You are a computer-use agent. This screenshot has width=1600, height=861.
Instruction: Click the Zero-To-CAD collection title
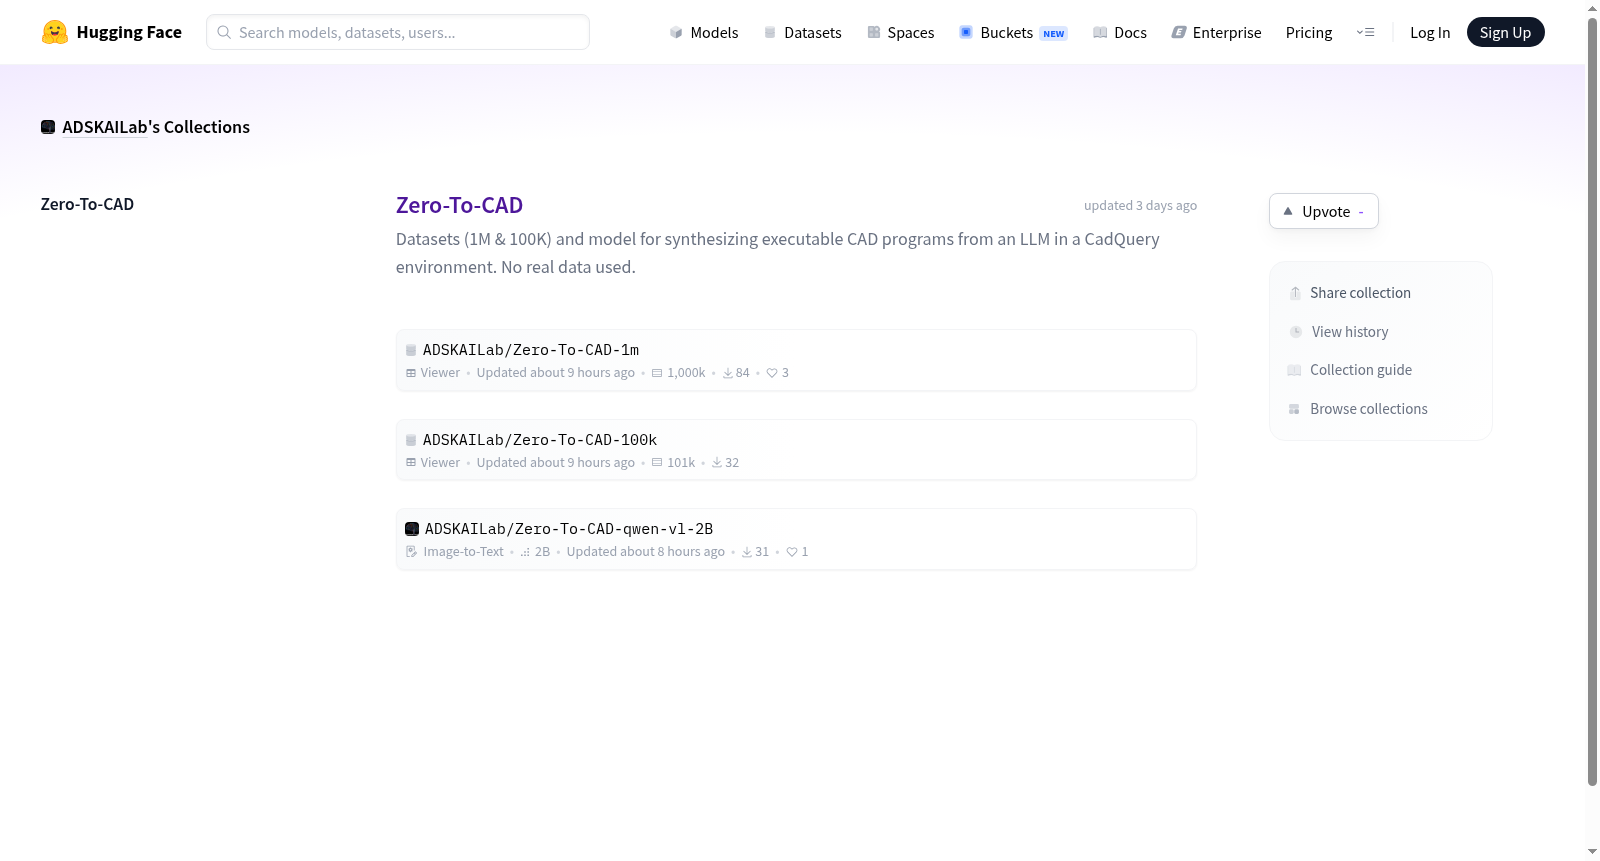pyautogui.click(x=459, y=205)
